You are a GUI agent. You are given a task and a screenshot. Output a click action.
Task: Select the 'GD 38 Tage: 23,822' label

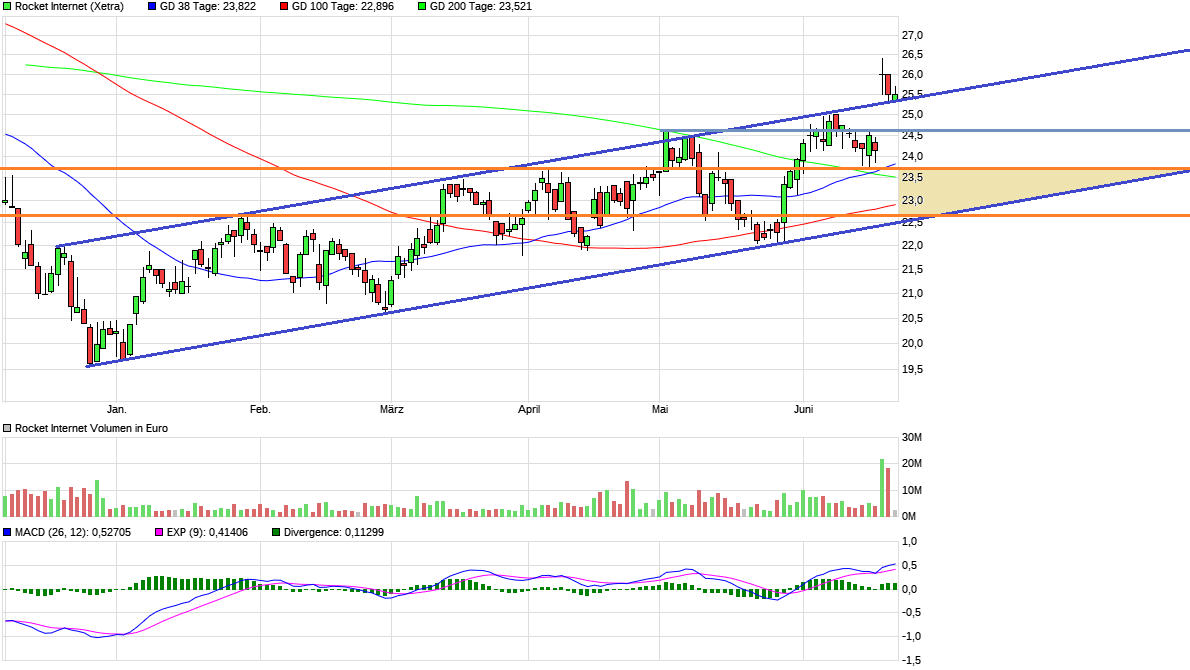[208, 6]
